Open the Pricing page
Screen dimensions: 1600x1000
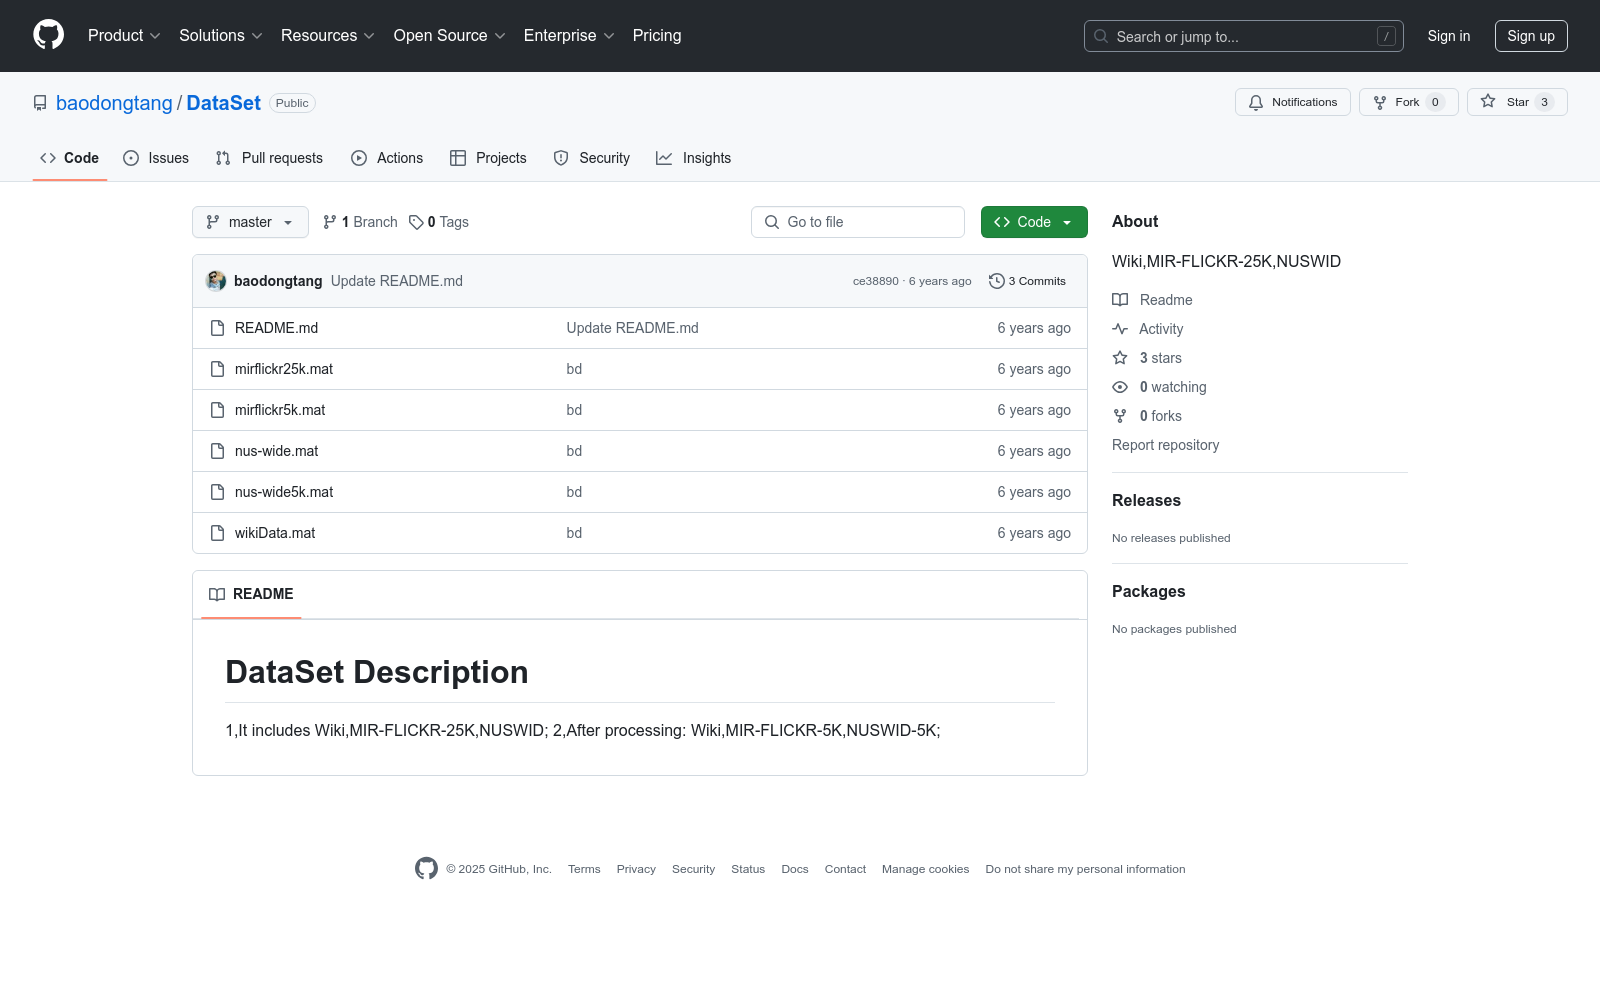657,36
